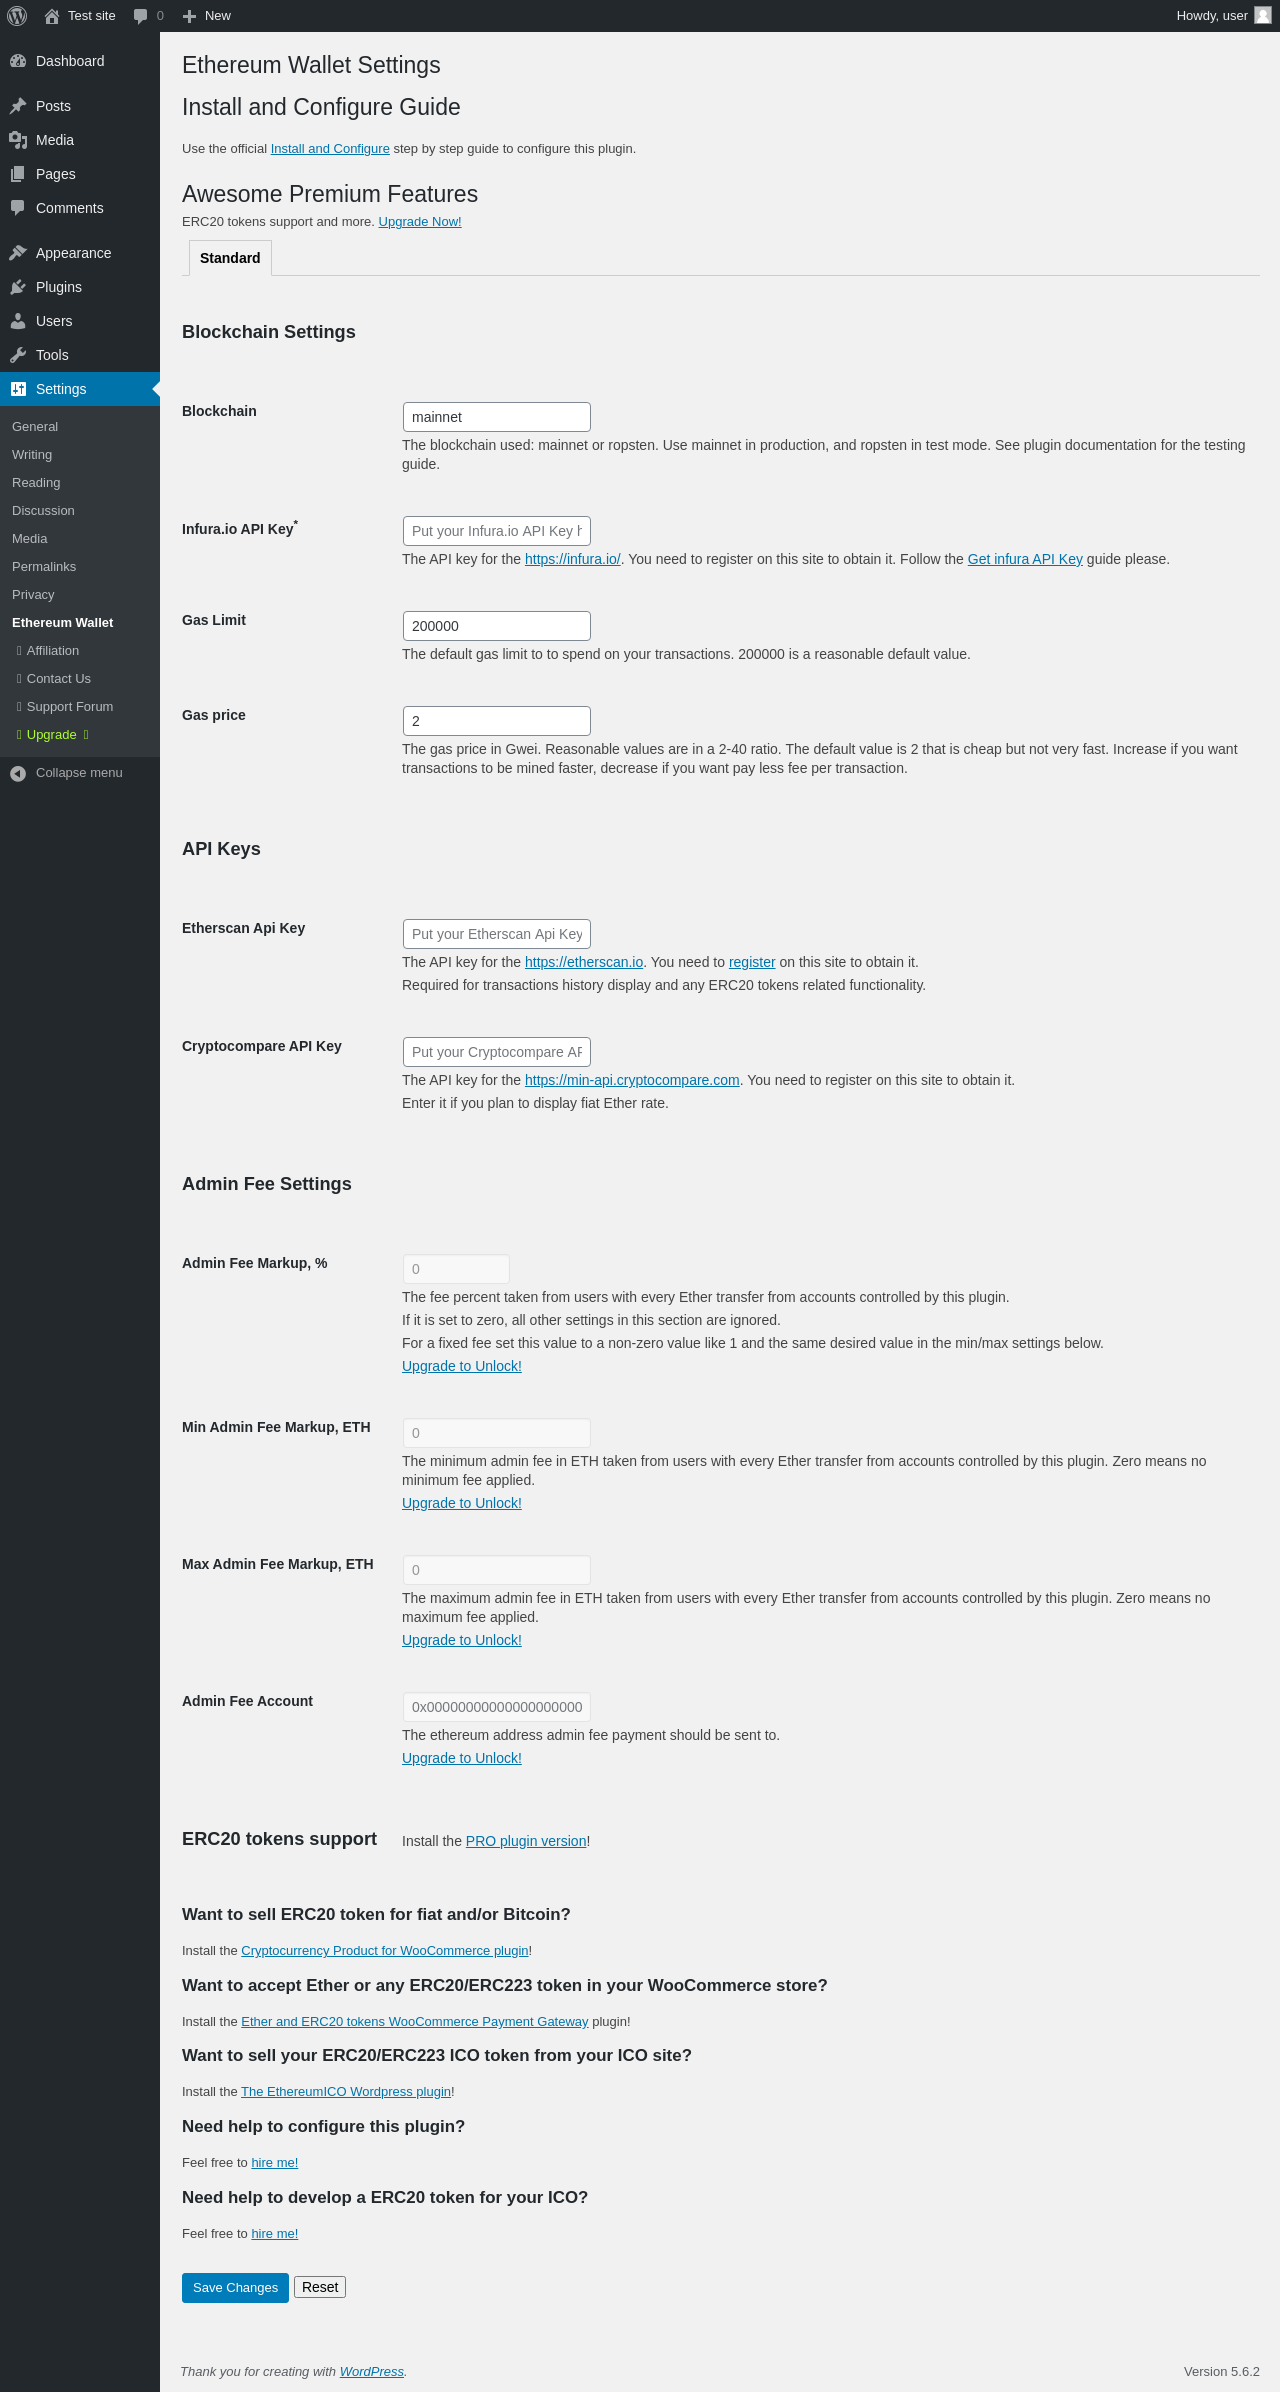This screenshot has height=2392, width=1280.
Task: Open the Media library icon
Action: [x=18, y=140]
